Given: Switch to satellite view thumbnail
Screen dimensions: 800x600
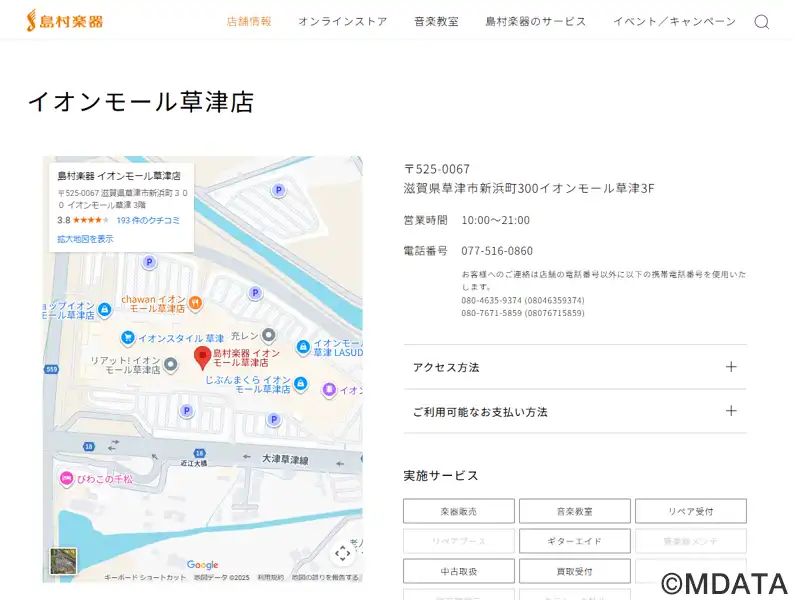Looking at the screenshot, I should tap(63, 561).
